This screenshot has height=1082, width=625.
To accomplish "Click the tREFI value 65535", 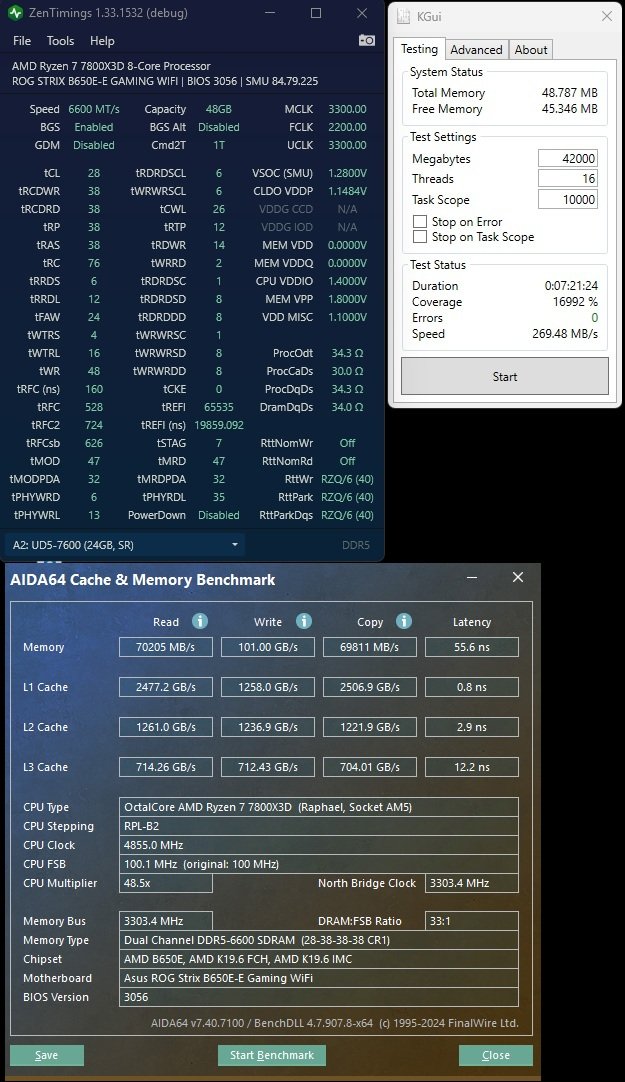I will 219,407.
